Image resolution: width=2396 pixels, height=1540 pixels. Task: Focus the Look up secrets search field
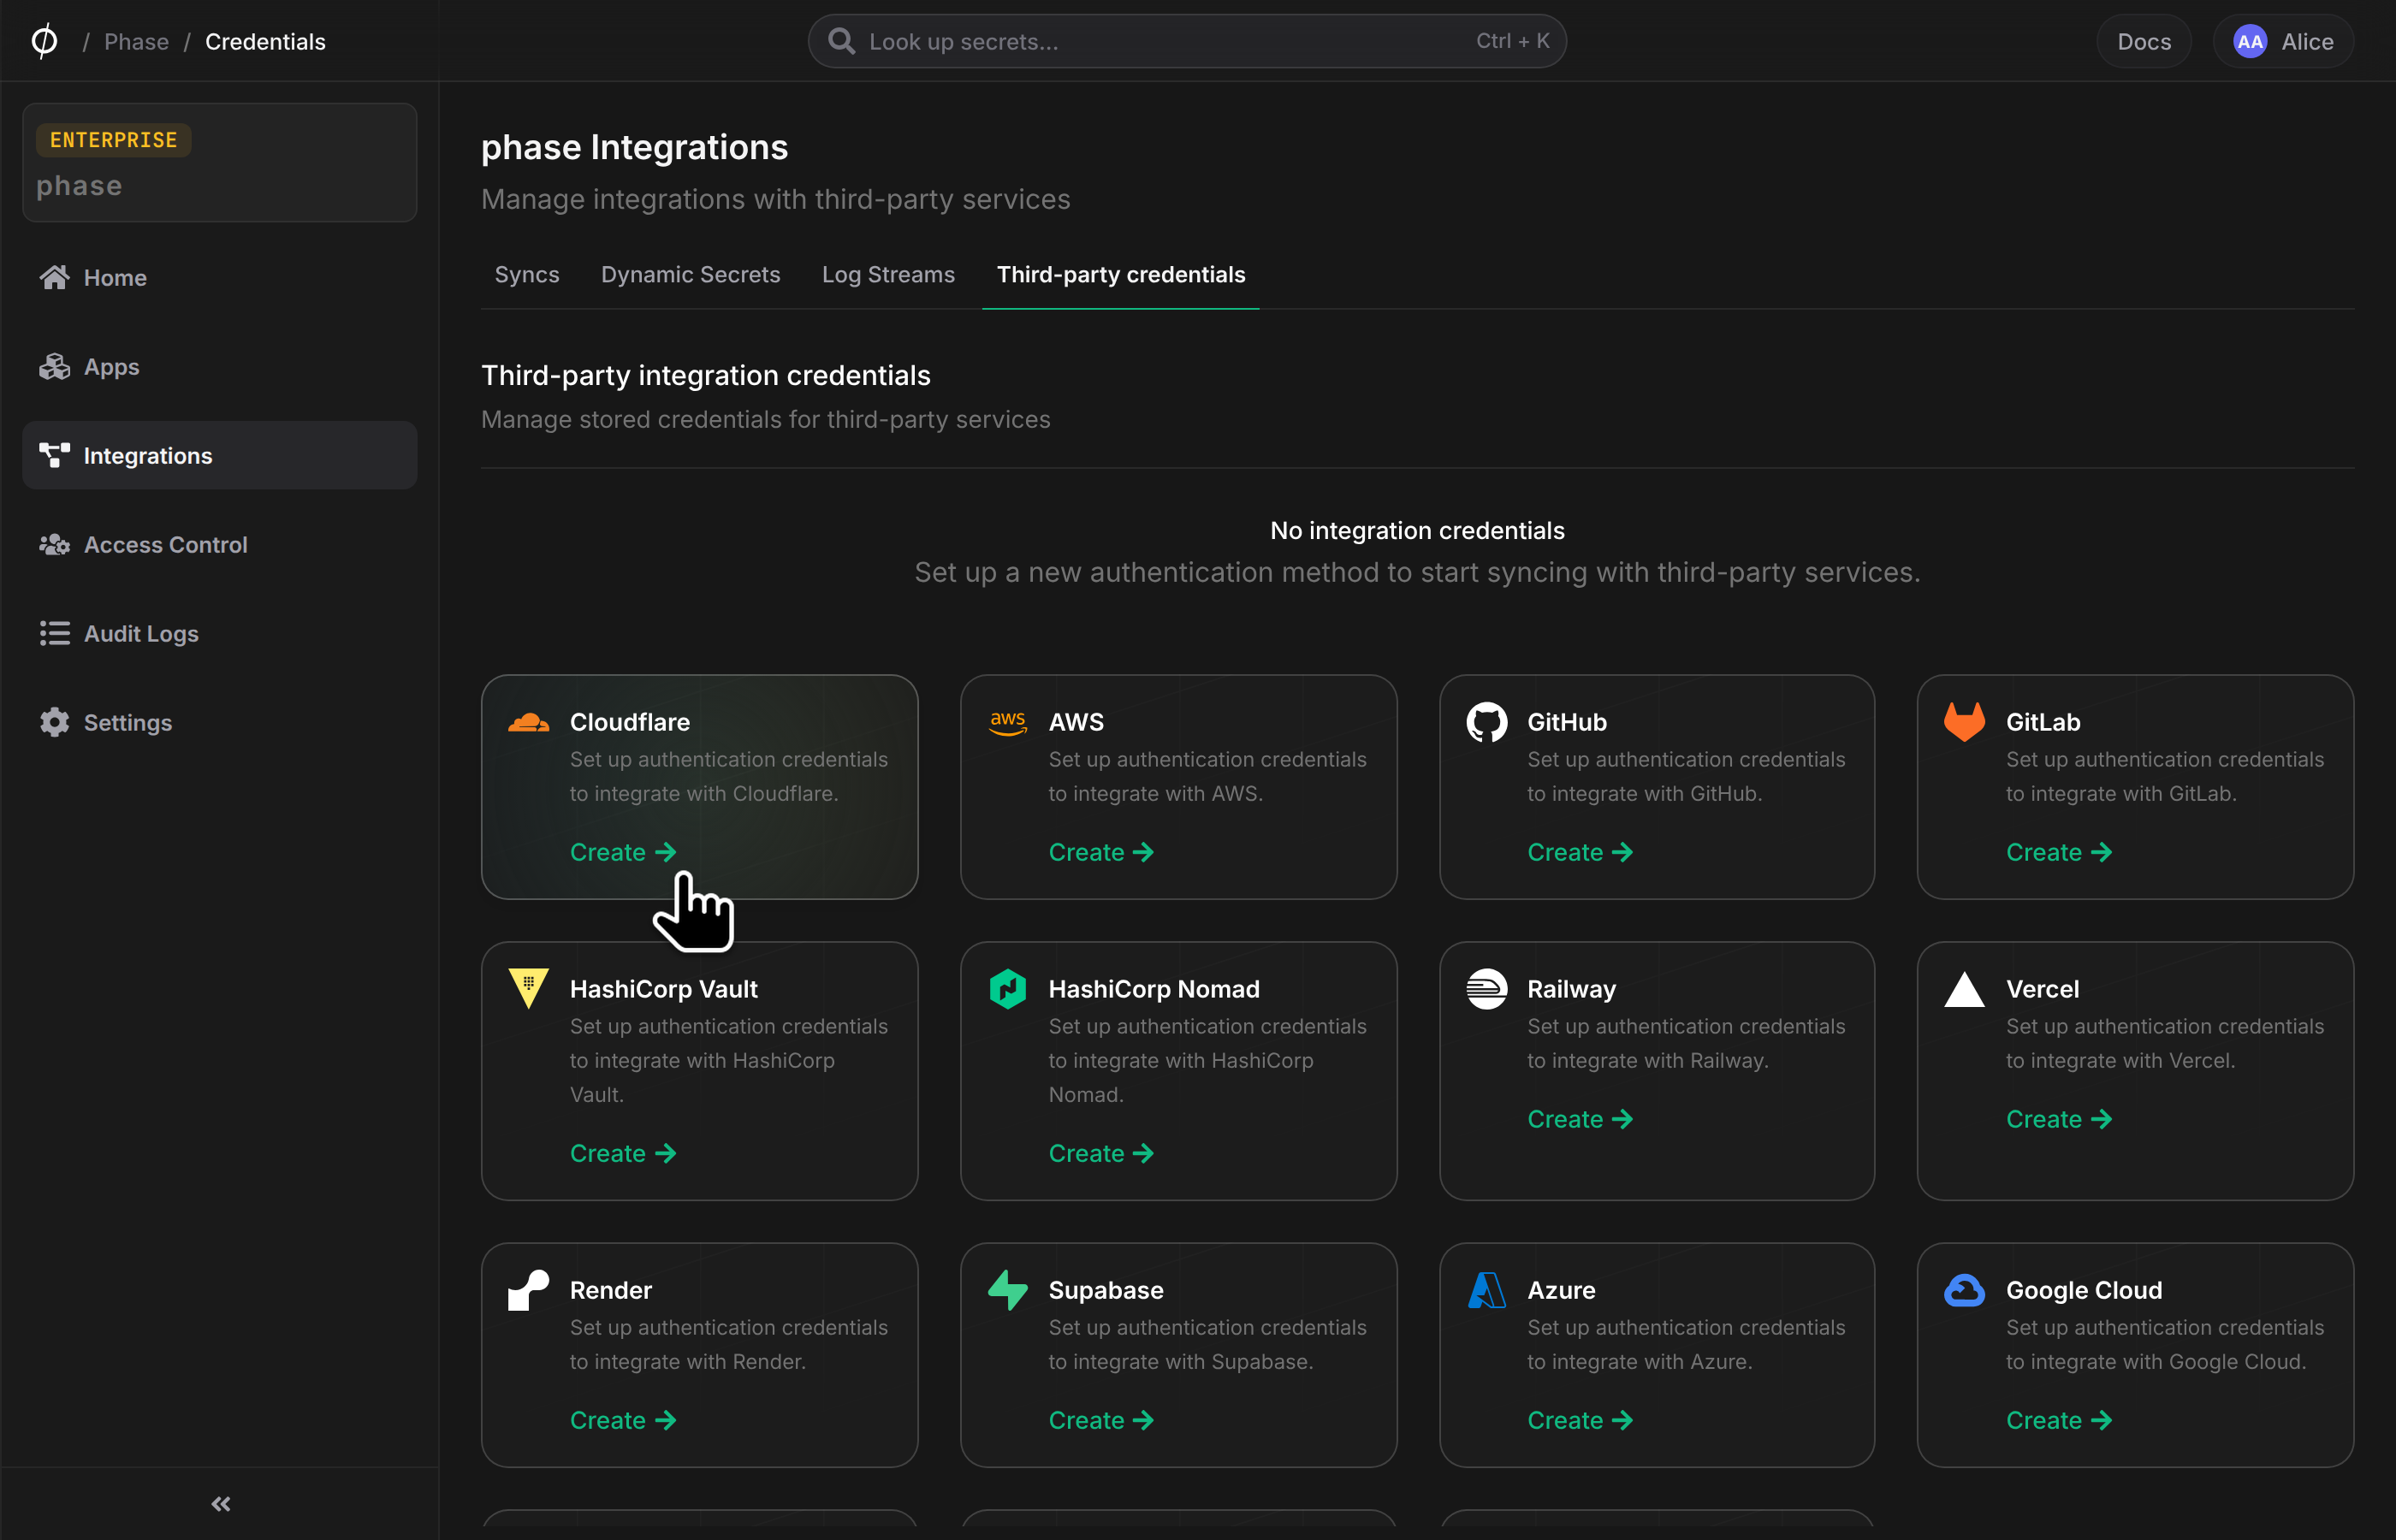pyautogui.click(x=1187, y=41)
